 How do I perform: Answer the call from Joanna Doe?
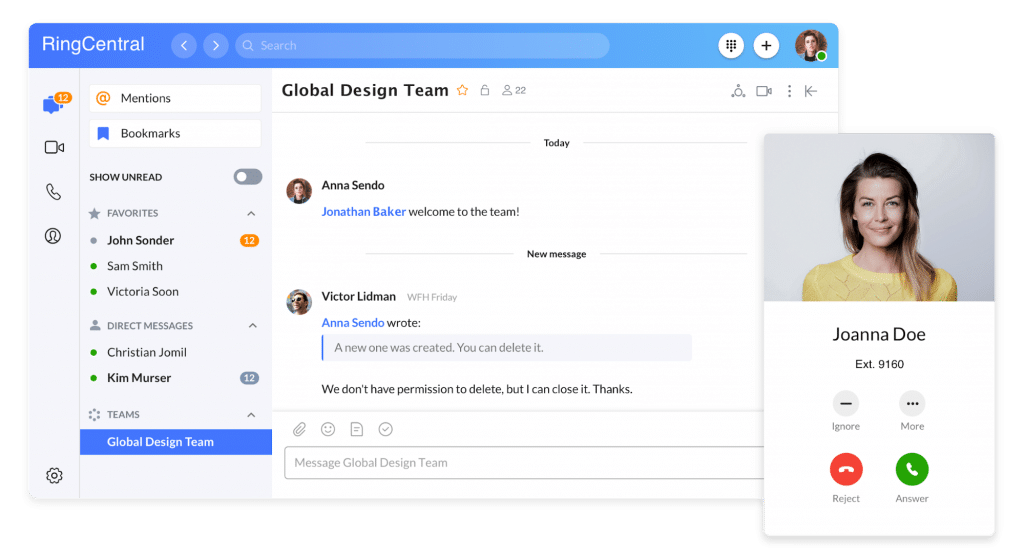[x=911, y=469]
